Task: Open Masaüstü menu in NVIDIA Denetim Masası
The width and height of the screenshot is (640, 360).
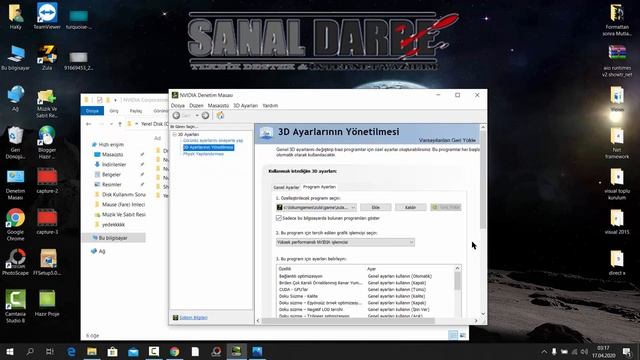Action: pos(218,105)
